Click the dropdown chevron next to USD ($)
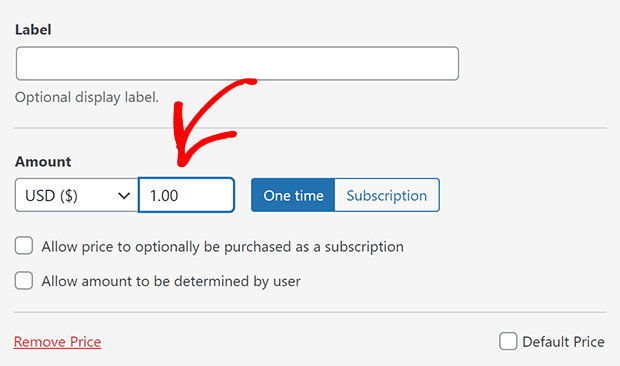This screenshot has height=366, width=620. pyautogui.click(x=124, y=196)
